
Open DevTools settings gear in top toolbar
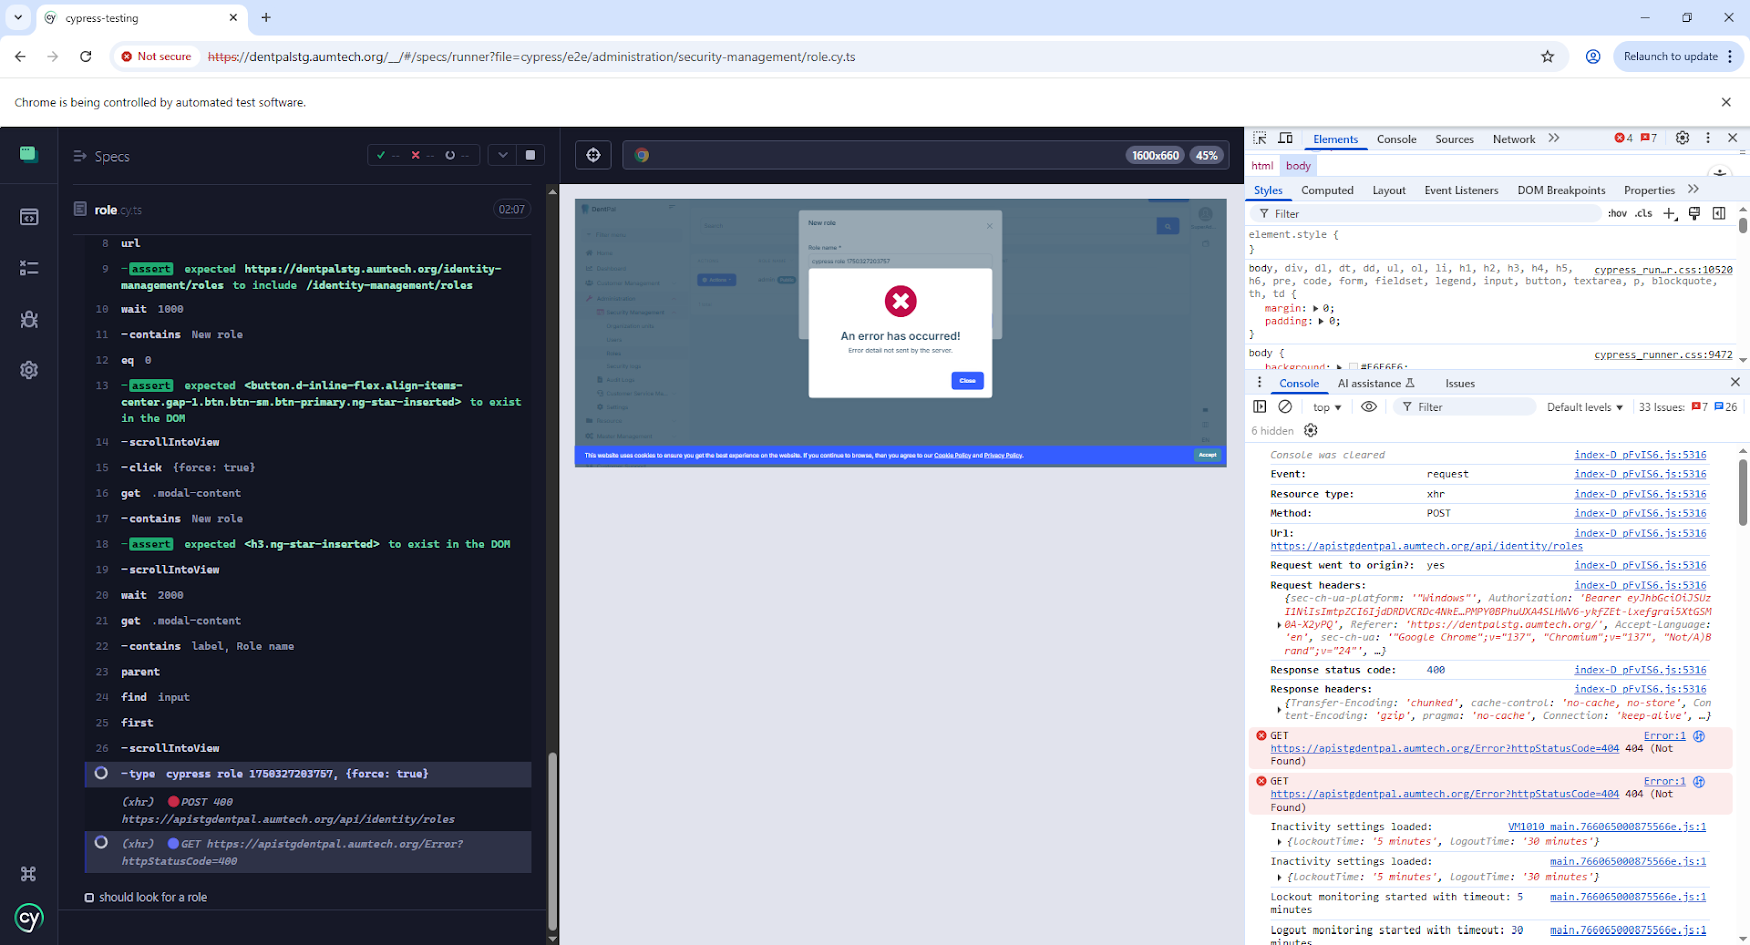[x=1682, y=139]
